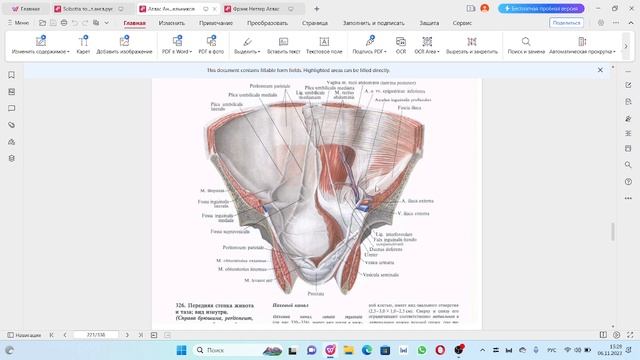The height and width of the screenshot is (360, 640).
Task: Open the Comments panel in the left sidebar
Action: coord(11,108)
